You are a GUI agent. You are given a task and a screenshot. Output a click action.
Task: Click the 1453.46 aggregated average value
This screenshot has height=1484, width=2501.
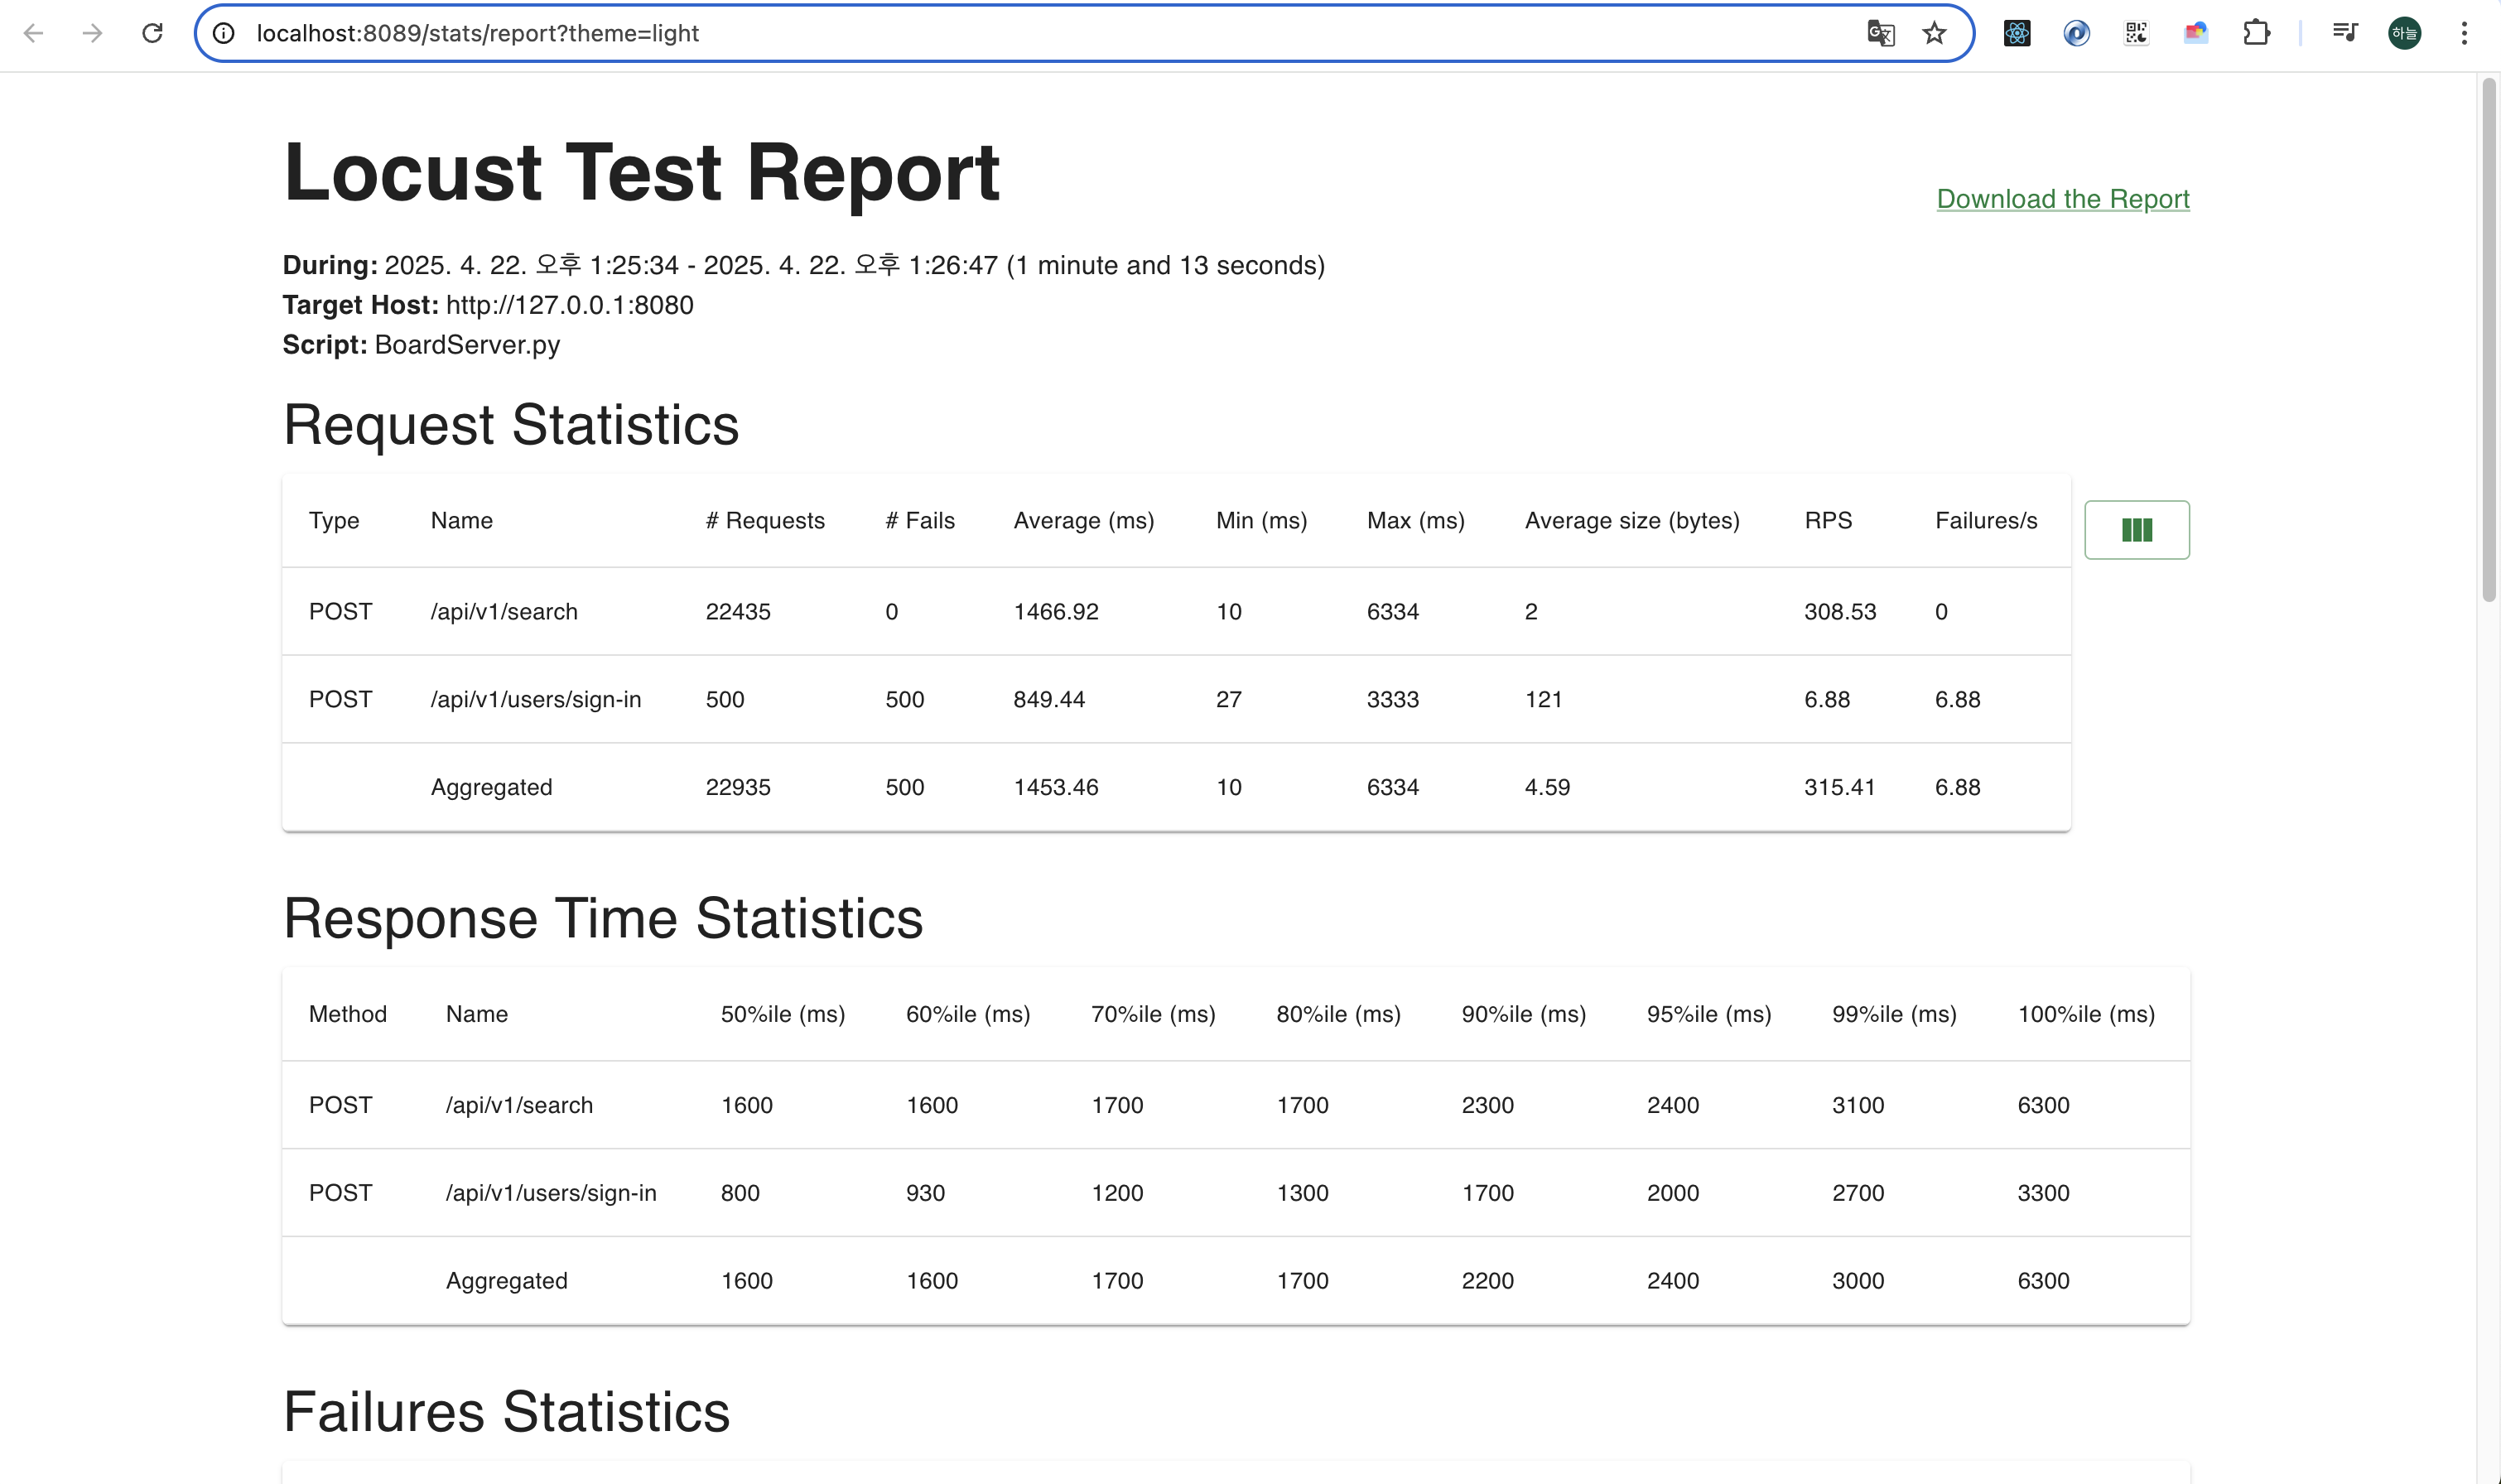click(1056, 788)
